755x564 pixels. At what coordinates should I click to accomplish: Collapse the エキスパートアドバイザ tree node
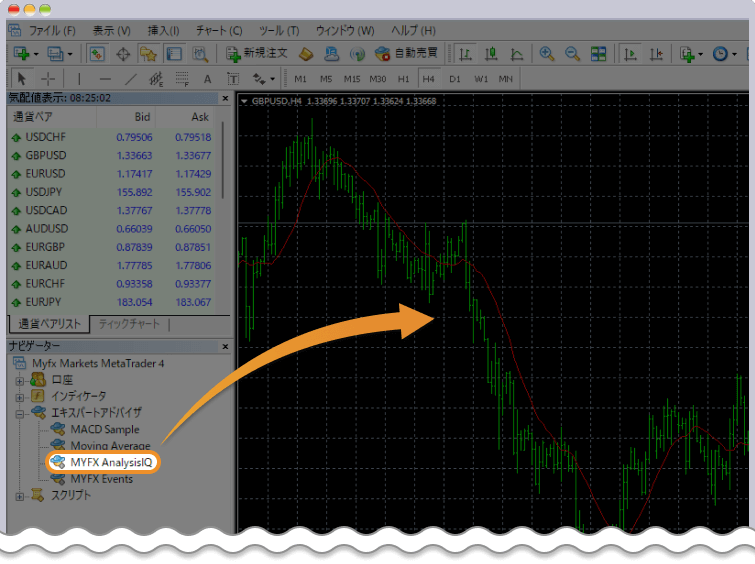[x=19, y=412]
